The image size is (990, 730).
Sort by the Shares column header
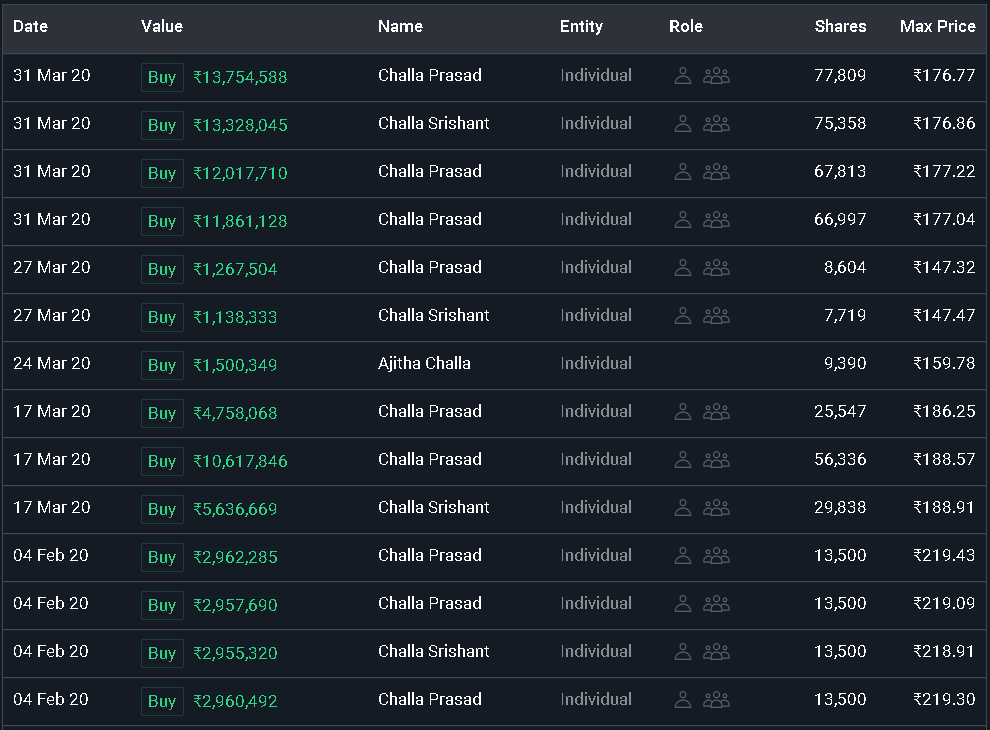[840, 27]
